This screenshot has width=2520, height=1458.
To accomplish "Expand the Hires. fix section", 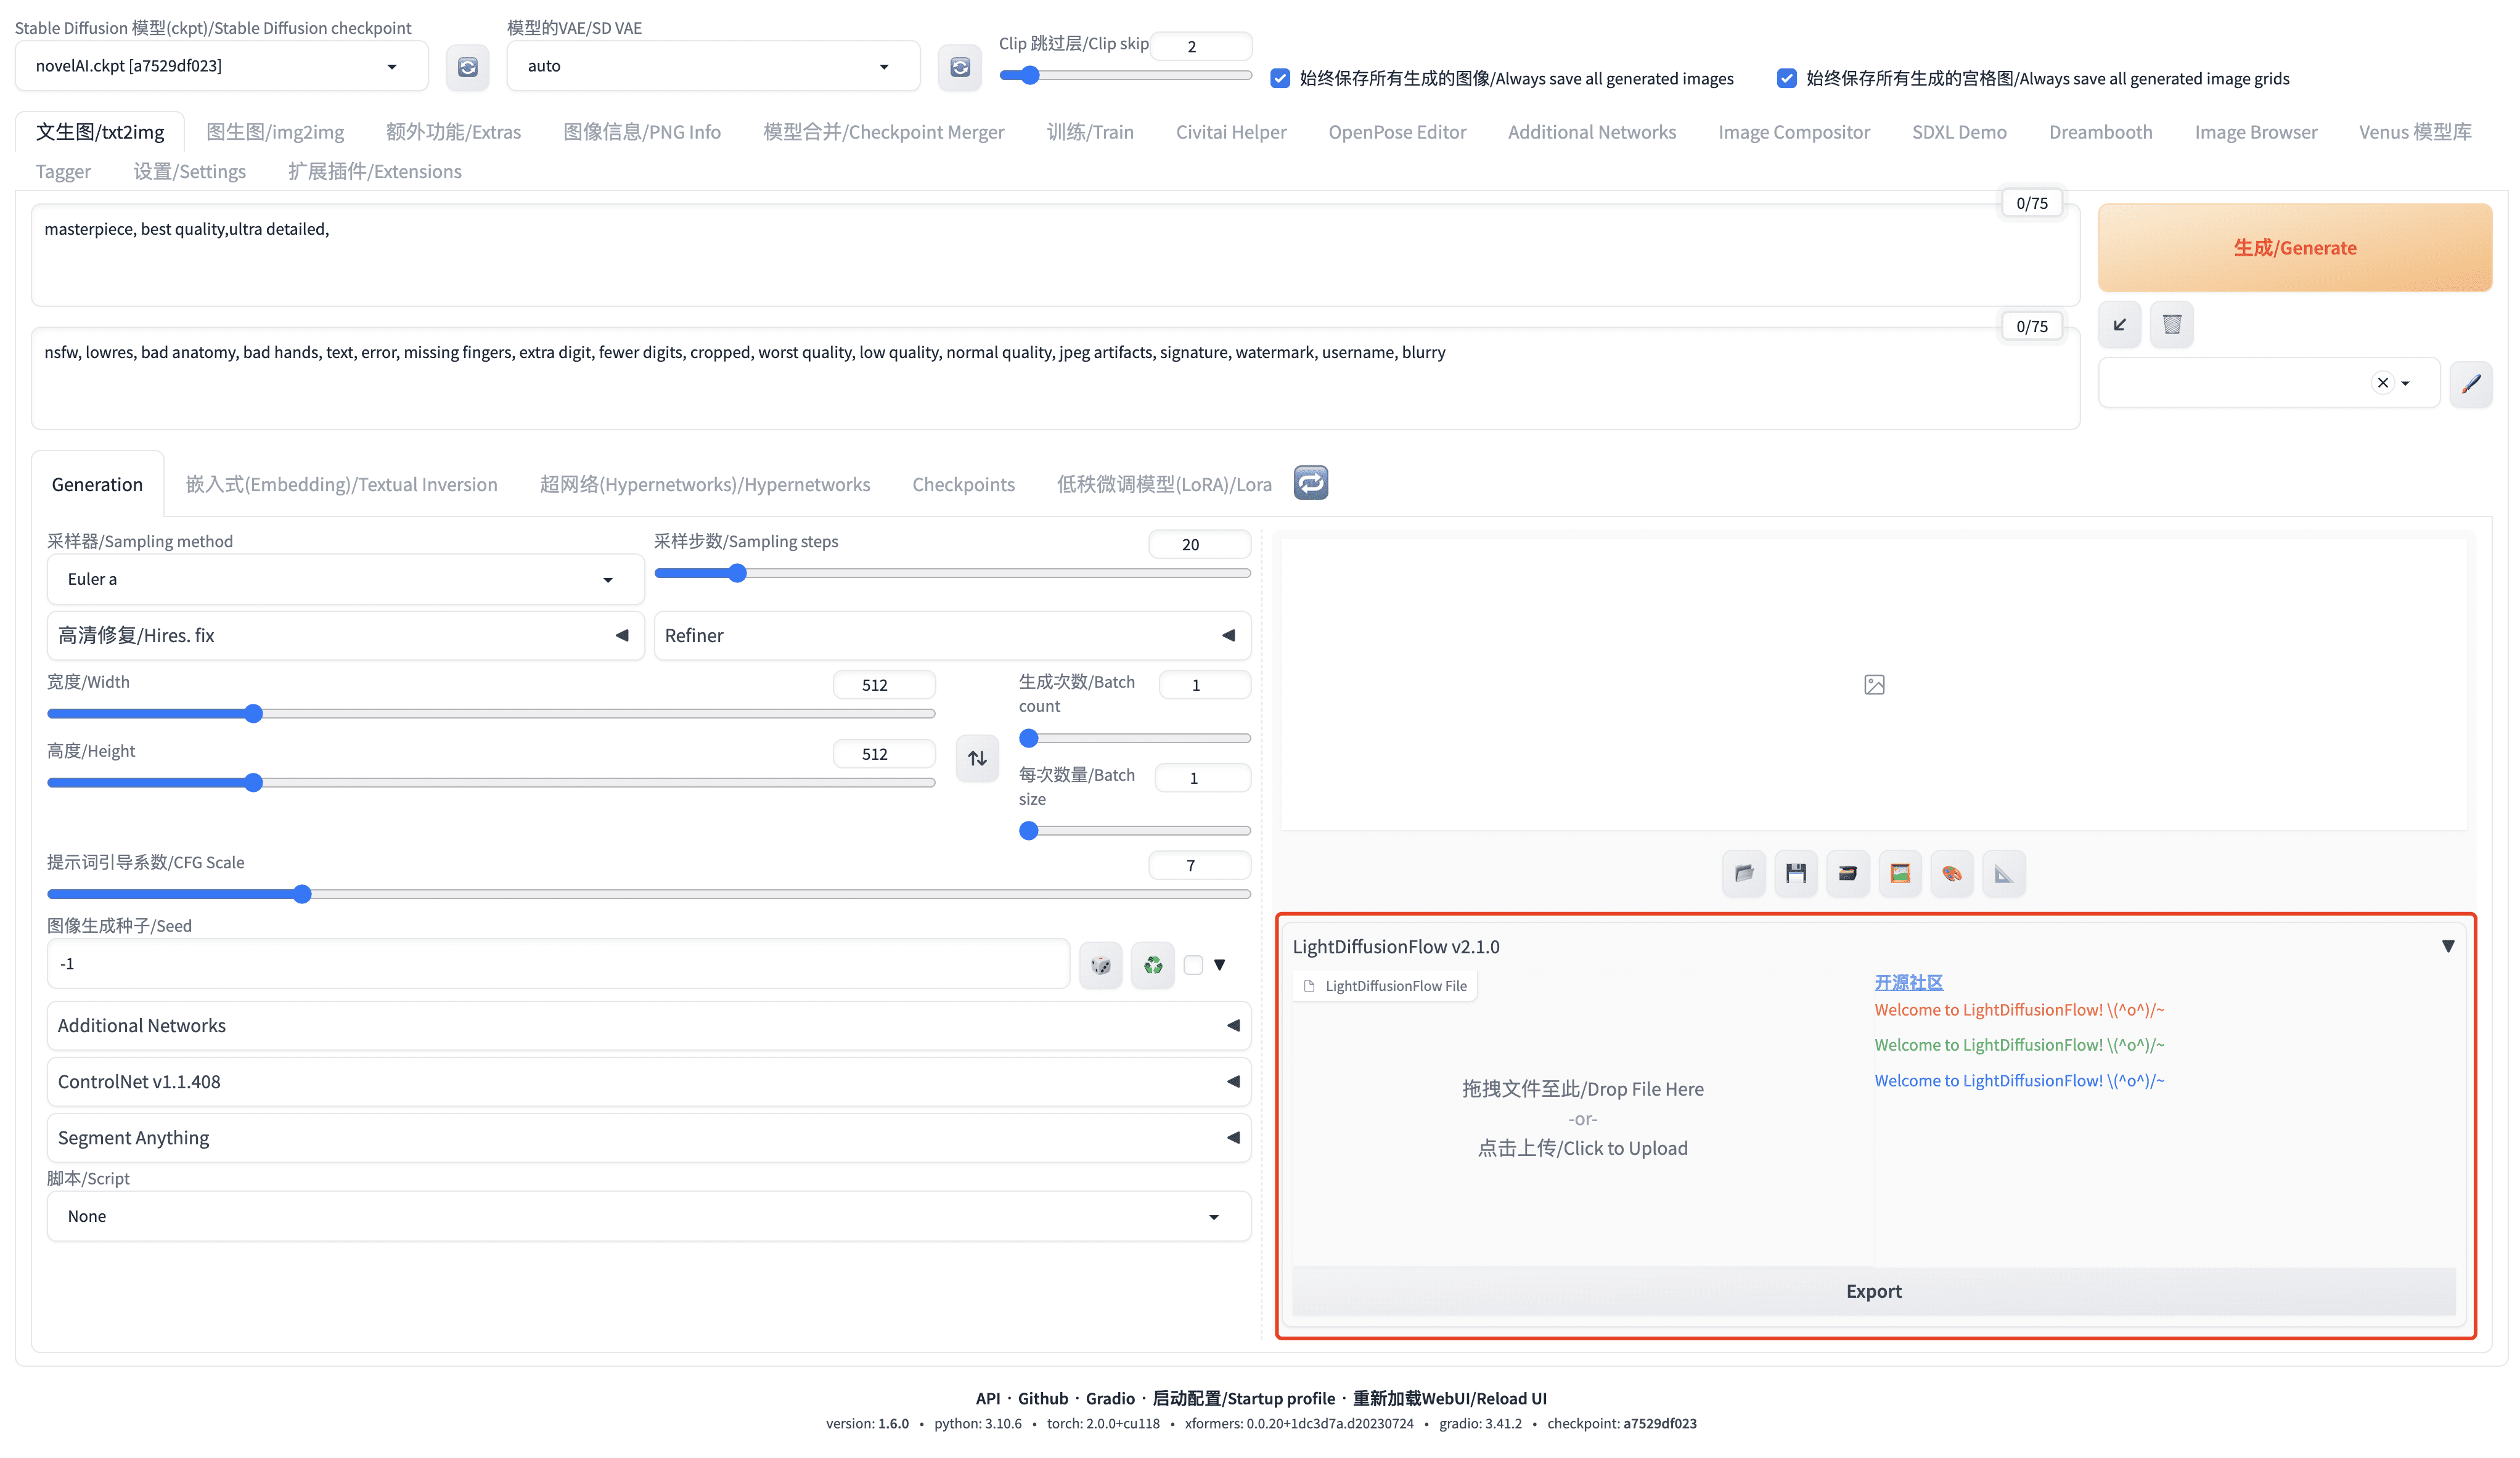I will click(x=345, y=635).
